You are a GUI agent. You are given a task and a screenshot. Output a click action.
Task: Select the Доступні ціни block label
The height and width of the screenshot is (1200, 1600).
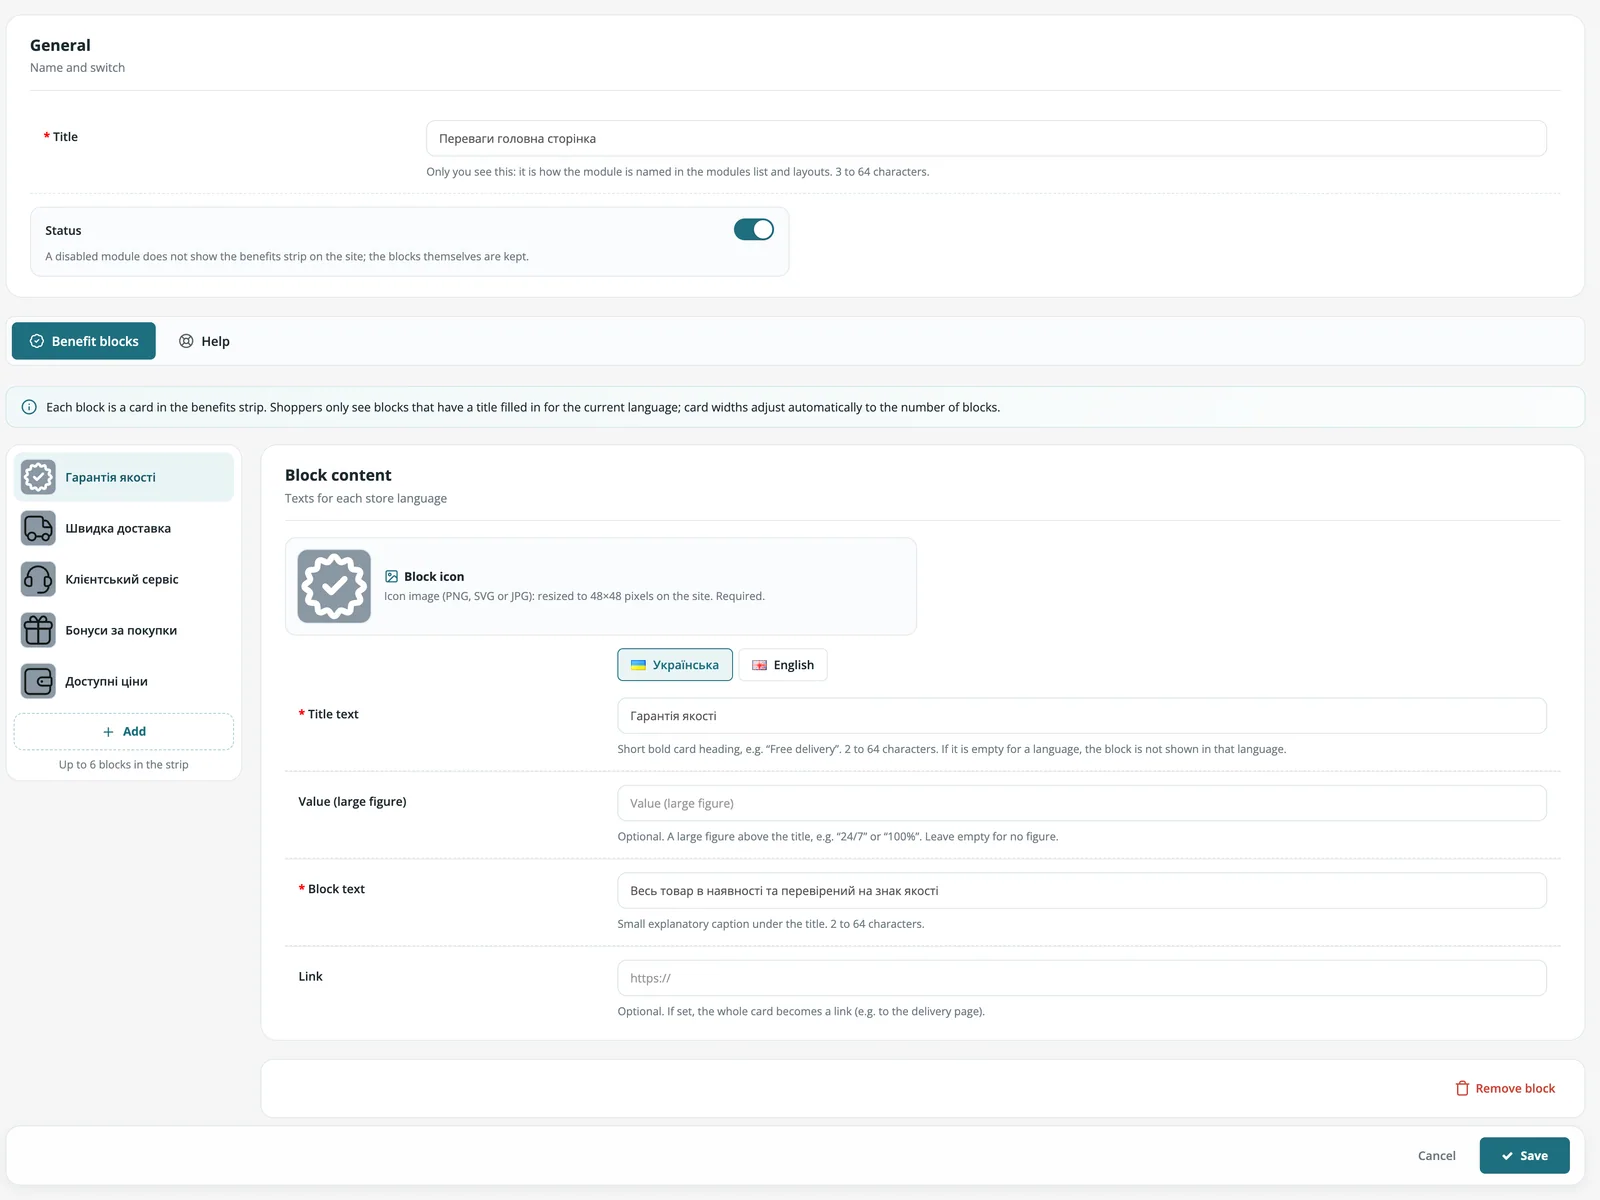(106, 682)
